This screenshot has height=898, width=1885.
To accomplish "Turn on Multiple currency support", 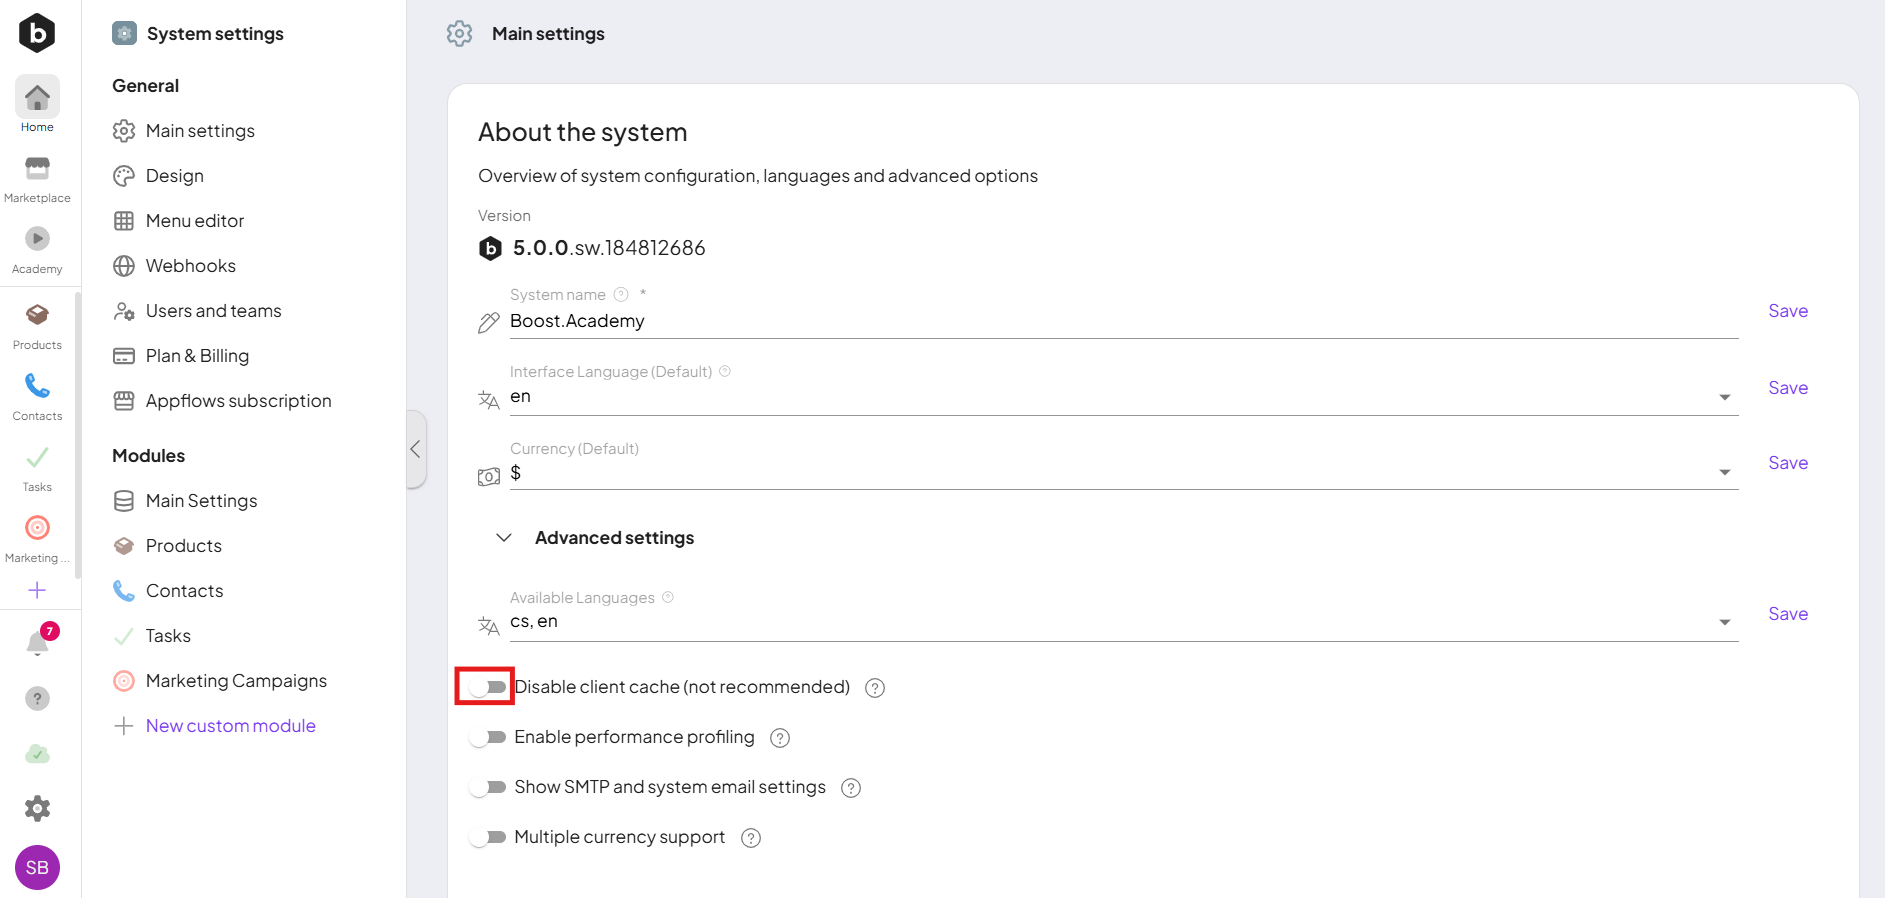I will point(488,837).
